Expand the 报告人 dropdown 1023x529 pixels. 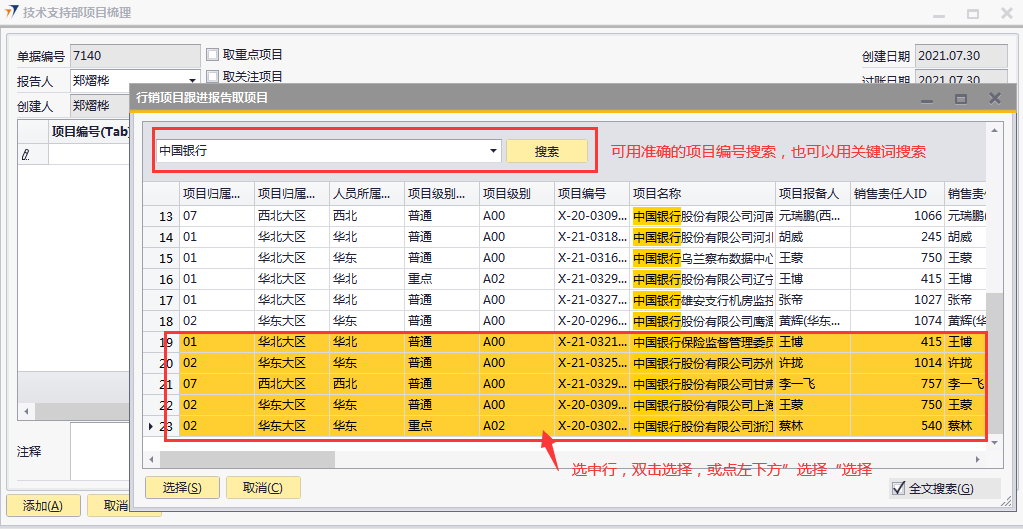click(x=192, y=80)
